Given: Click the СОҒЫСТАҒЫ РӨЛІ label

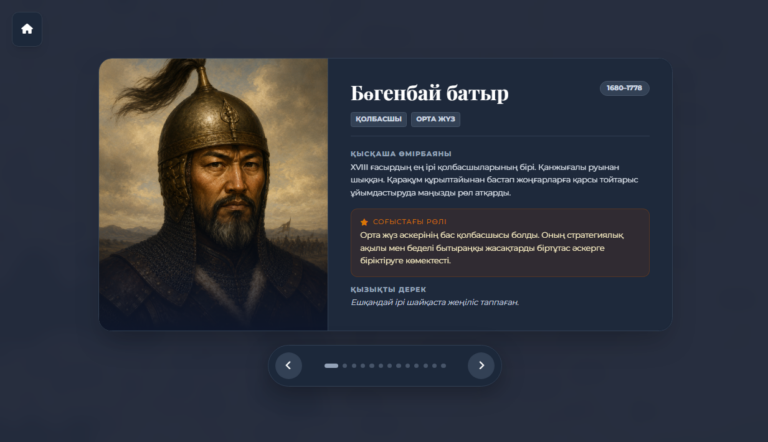Looking at the screenshot, I should coord(409,222).
